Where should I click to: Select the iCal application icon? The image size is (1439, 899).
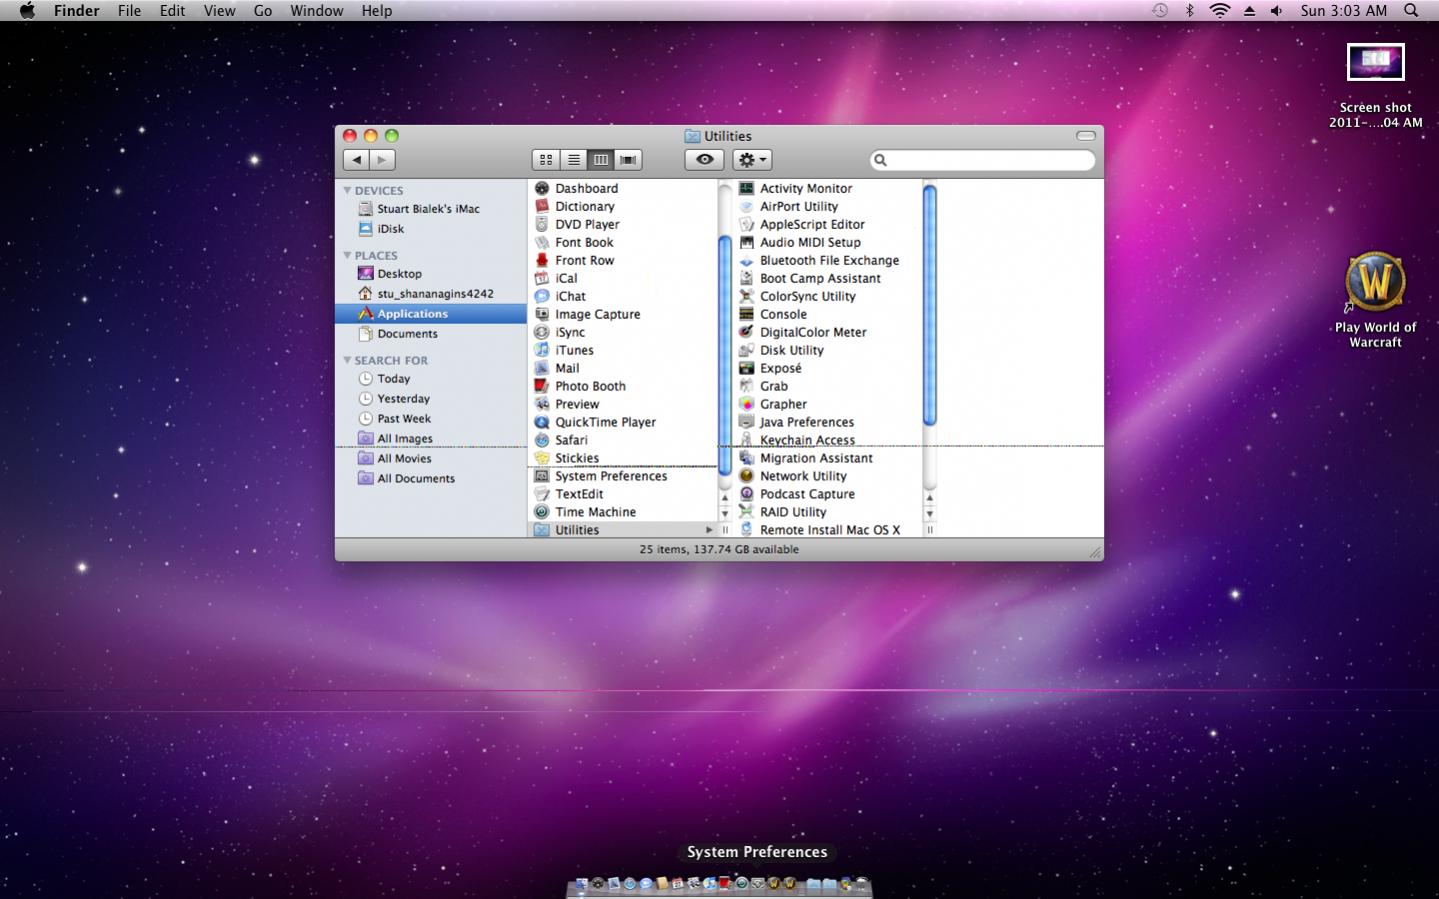click(x=542, y=278)
